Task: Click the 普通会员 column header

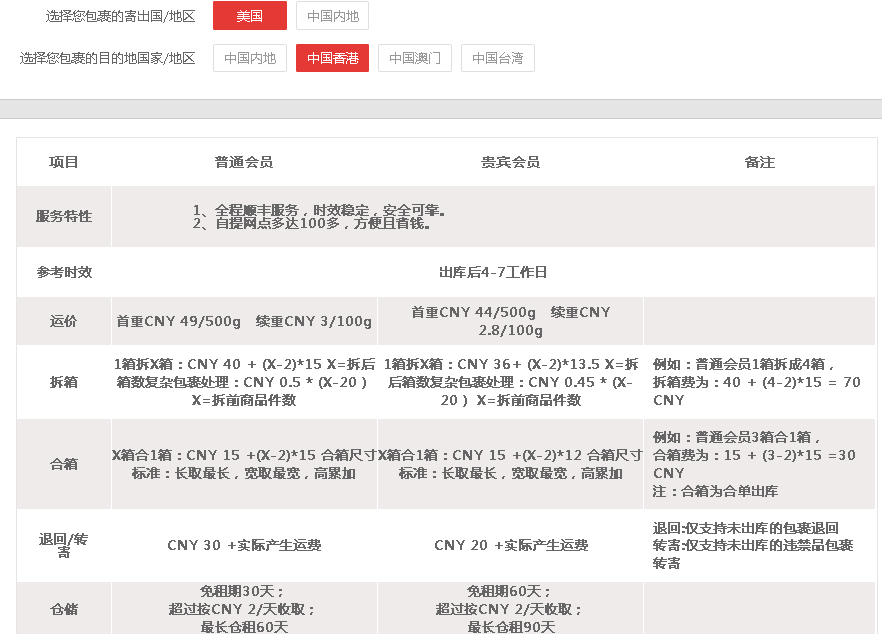Action: pyautogui.click(x=244, y=162)
